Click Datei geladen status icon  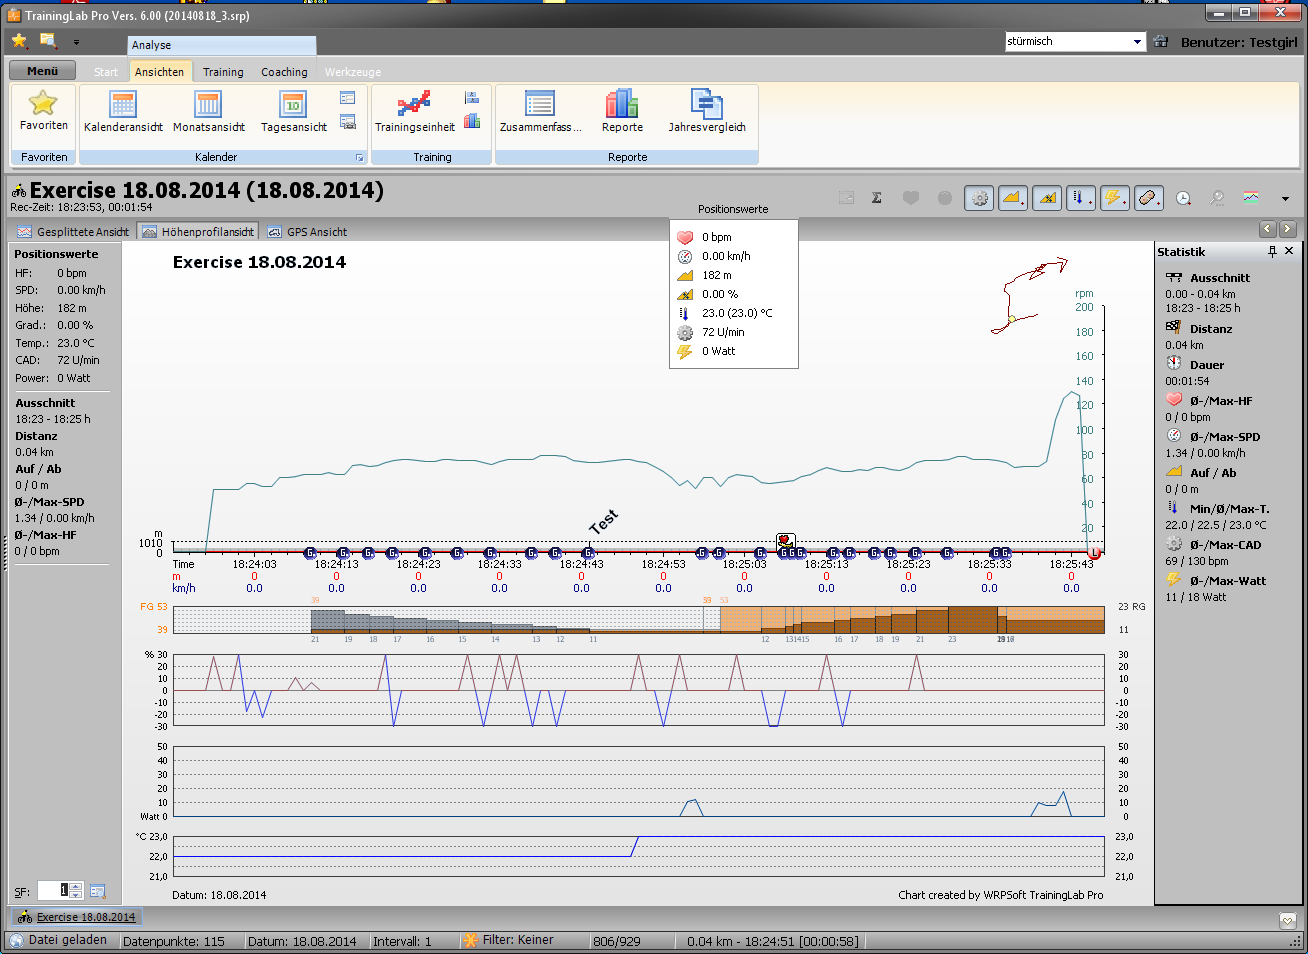click(16, 941)
